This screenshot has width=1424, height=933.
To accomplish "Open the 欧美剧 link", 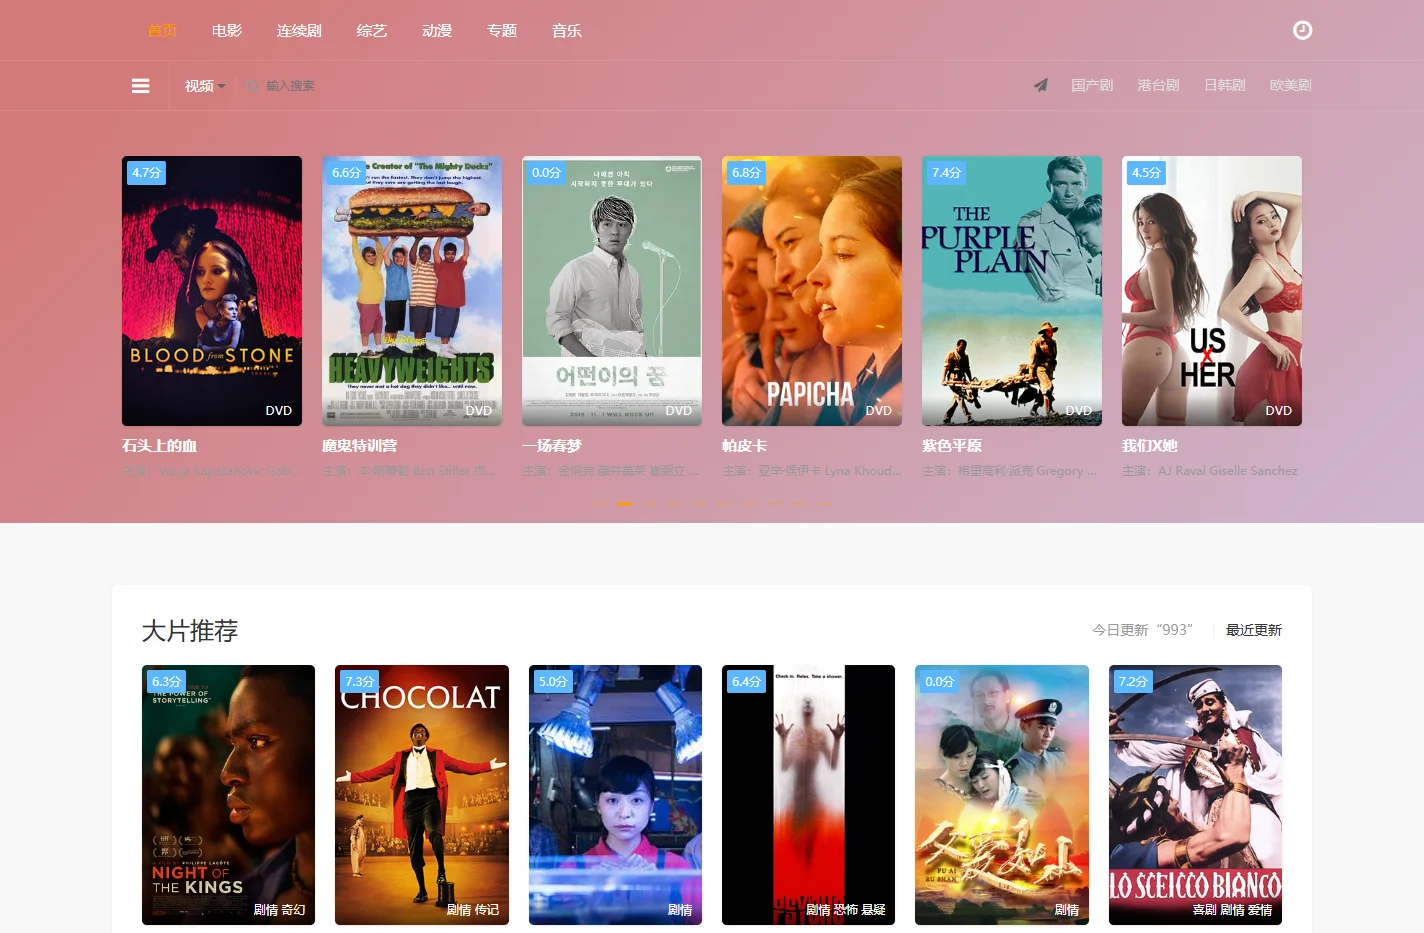I will 1291,85.
